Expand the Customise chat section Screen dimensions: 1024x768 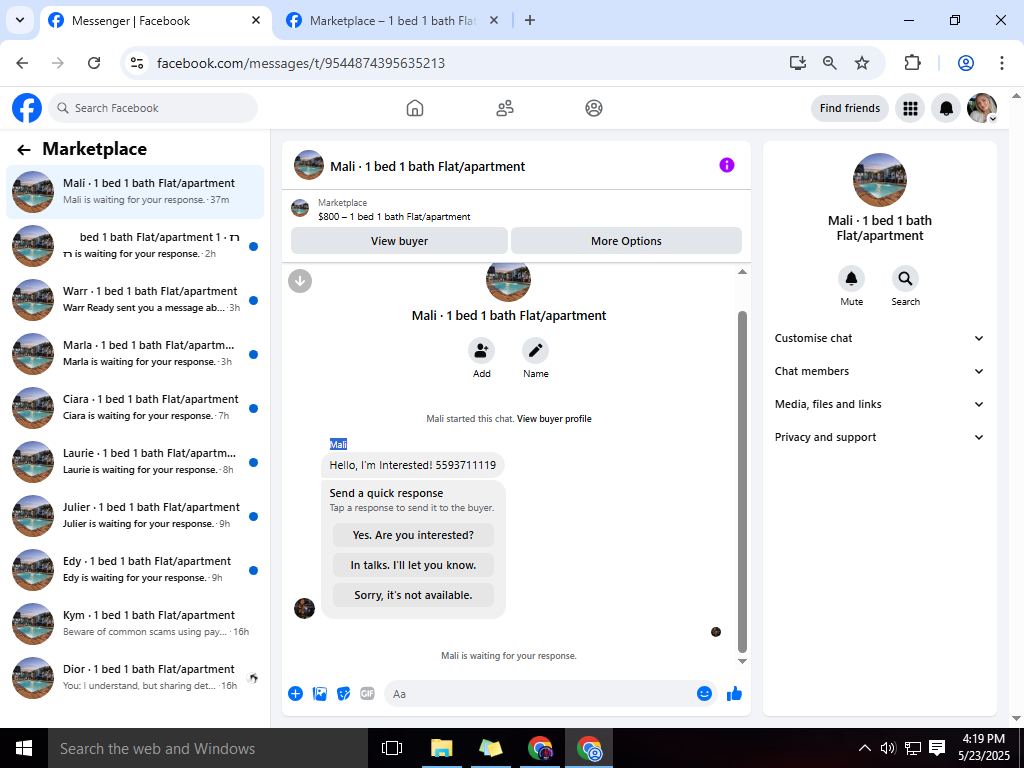(x=879, y=338)
